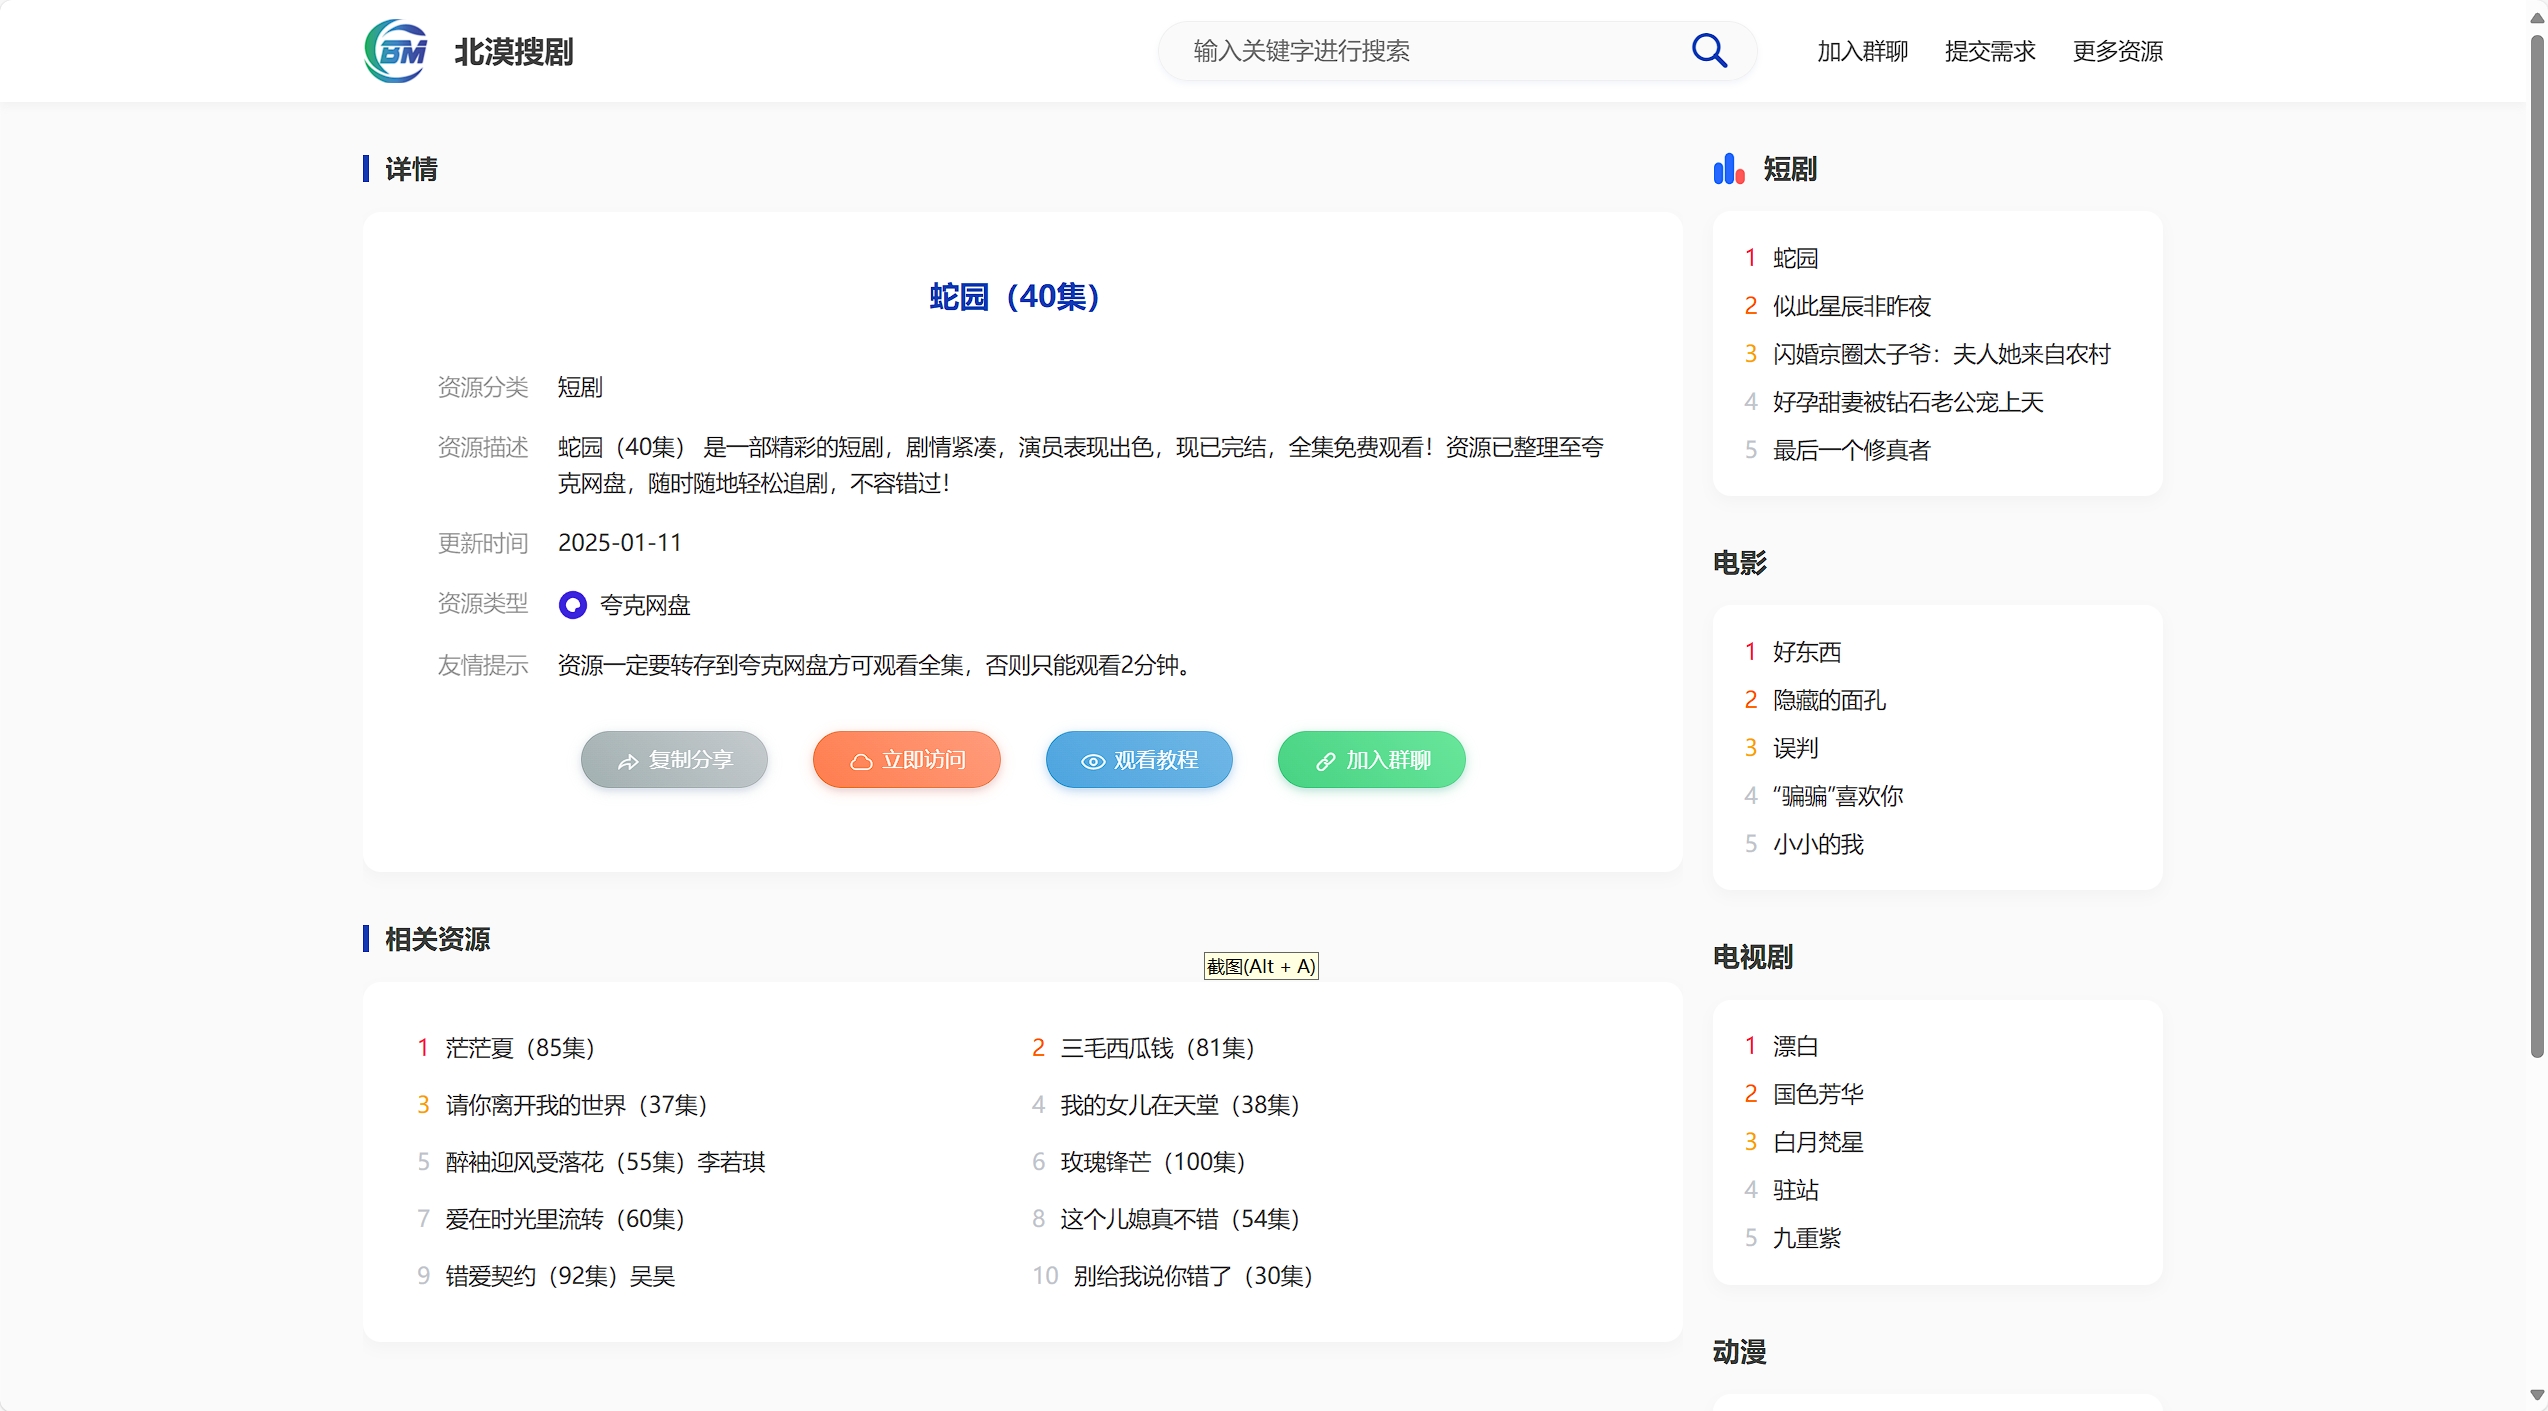Click the 动漫 section heading
This screenshot has width=2548, height=1411.
tap(1740, 1352)
